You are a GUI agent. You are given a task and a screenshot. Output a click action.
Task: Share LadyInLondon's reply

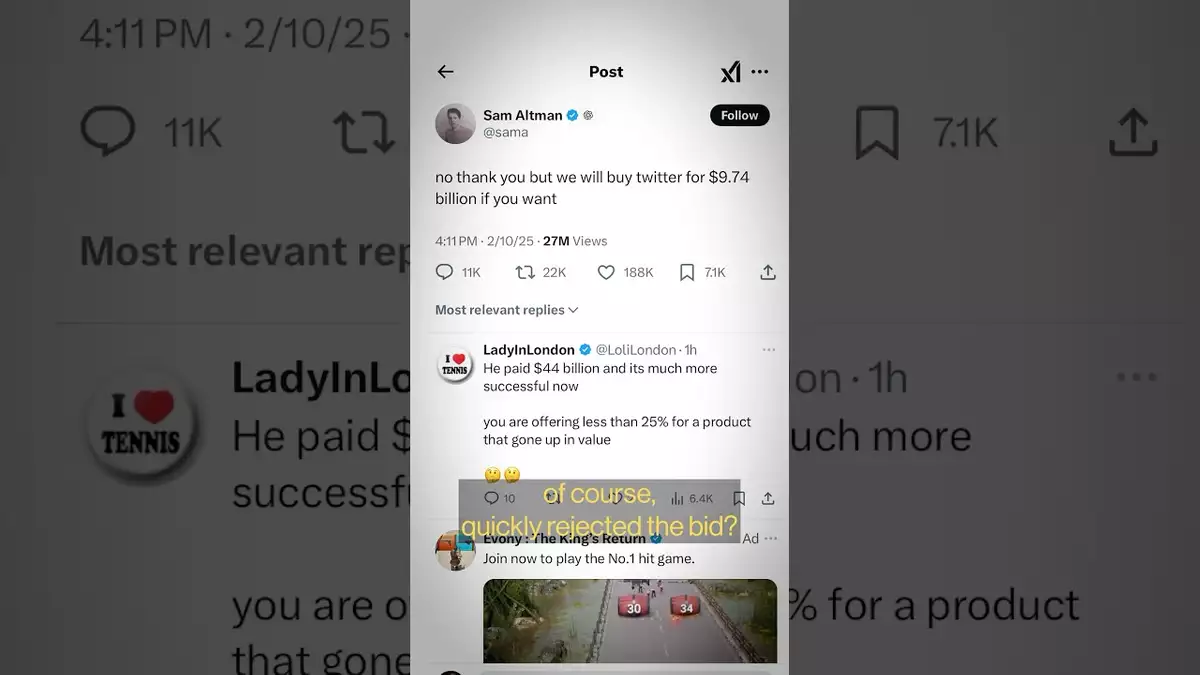768,498
